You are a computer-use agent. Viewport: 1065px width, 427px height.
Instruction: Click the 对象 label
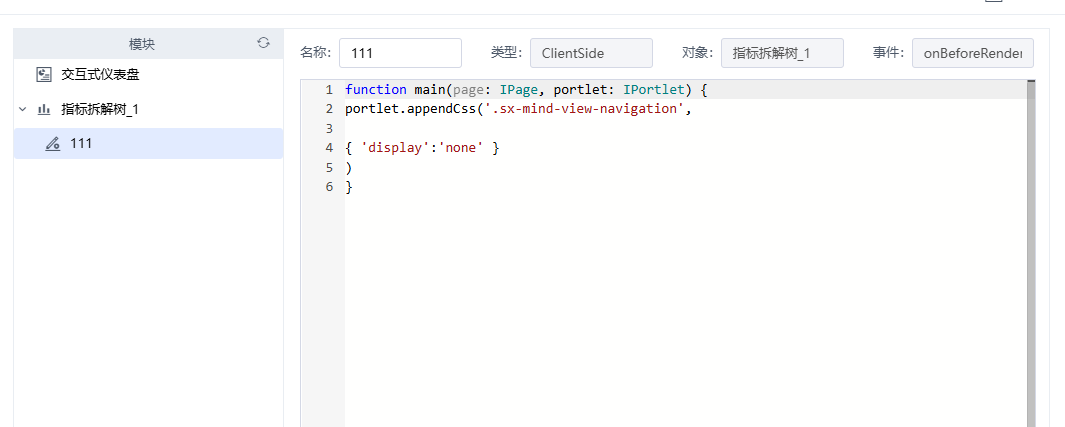coord(697,53)
